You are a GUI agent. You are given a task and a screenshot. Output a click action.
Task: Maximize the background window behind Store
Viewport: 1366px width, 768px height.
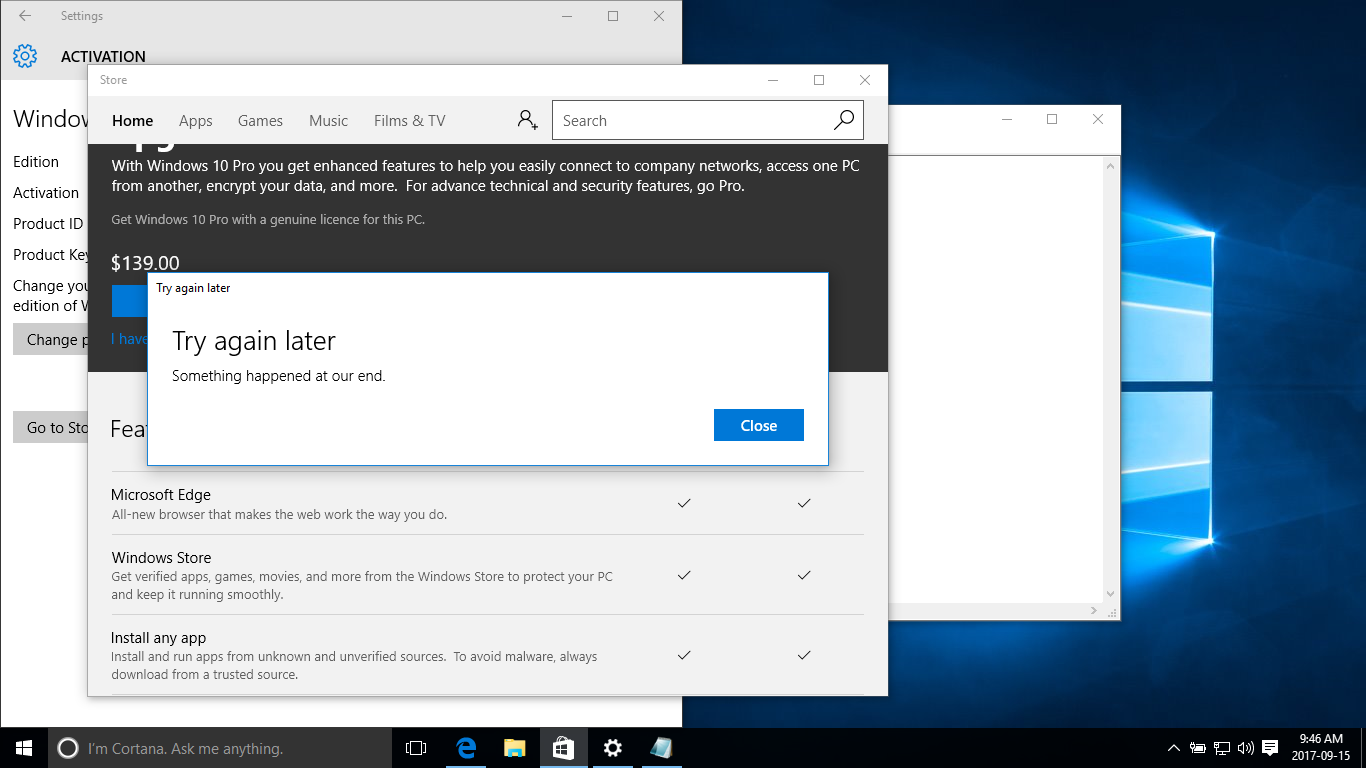[x=1052, y=119]
